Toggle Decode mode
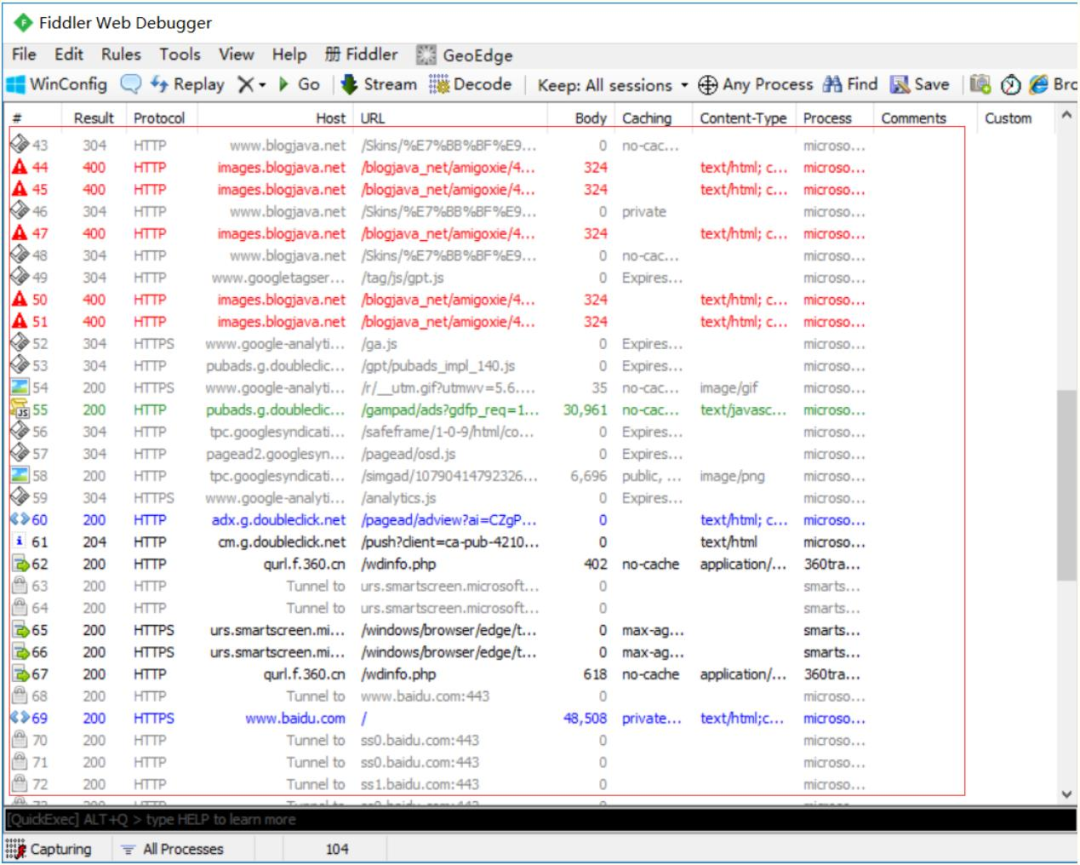1080x865 pixels. click(470, 85)
